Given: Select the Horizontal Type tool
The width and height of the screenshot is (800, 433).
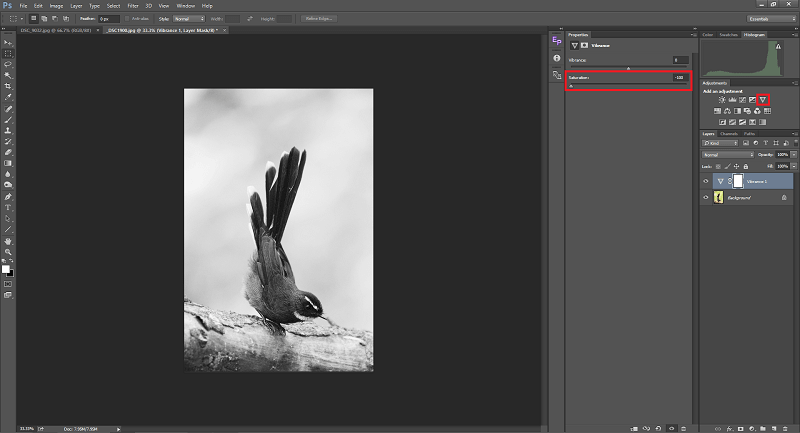Looking at the screenshot, I should pyautogui.click(x=8, y=207).
